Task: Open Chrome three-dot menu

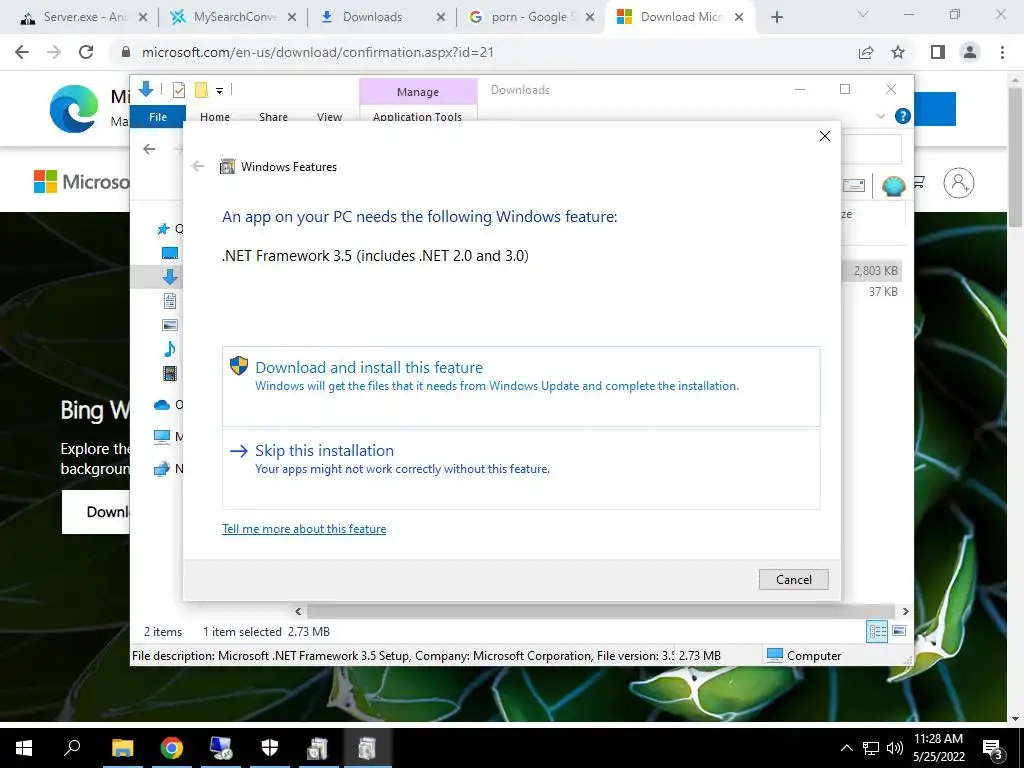Action: [1002, 52]
